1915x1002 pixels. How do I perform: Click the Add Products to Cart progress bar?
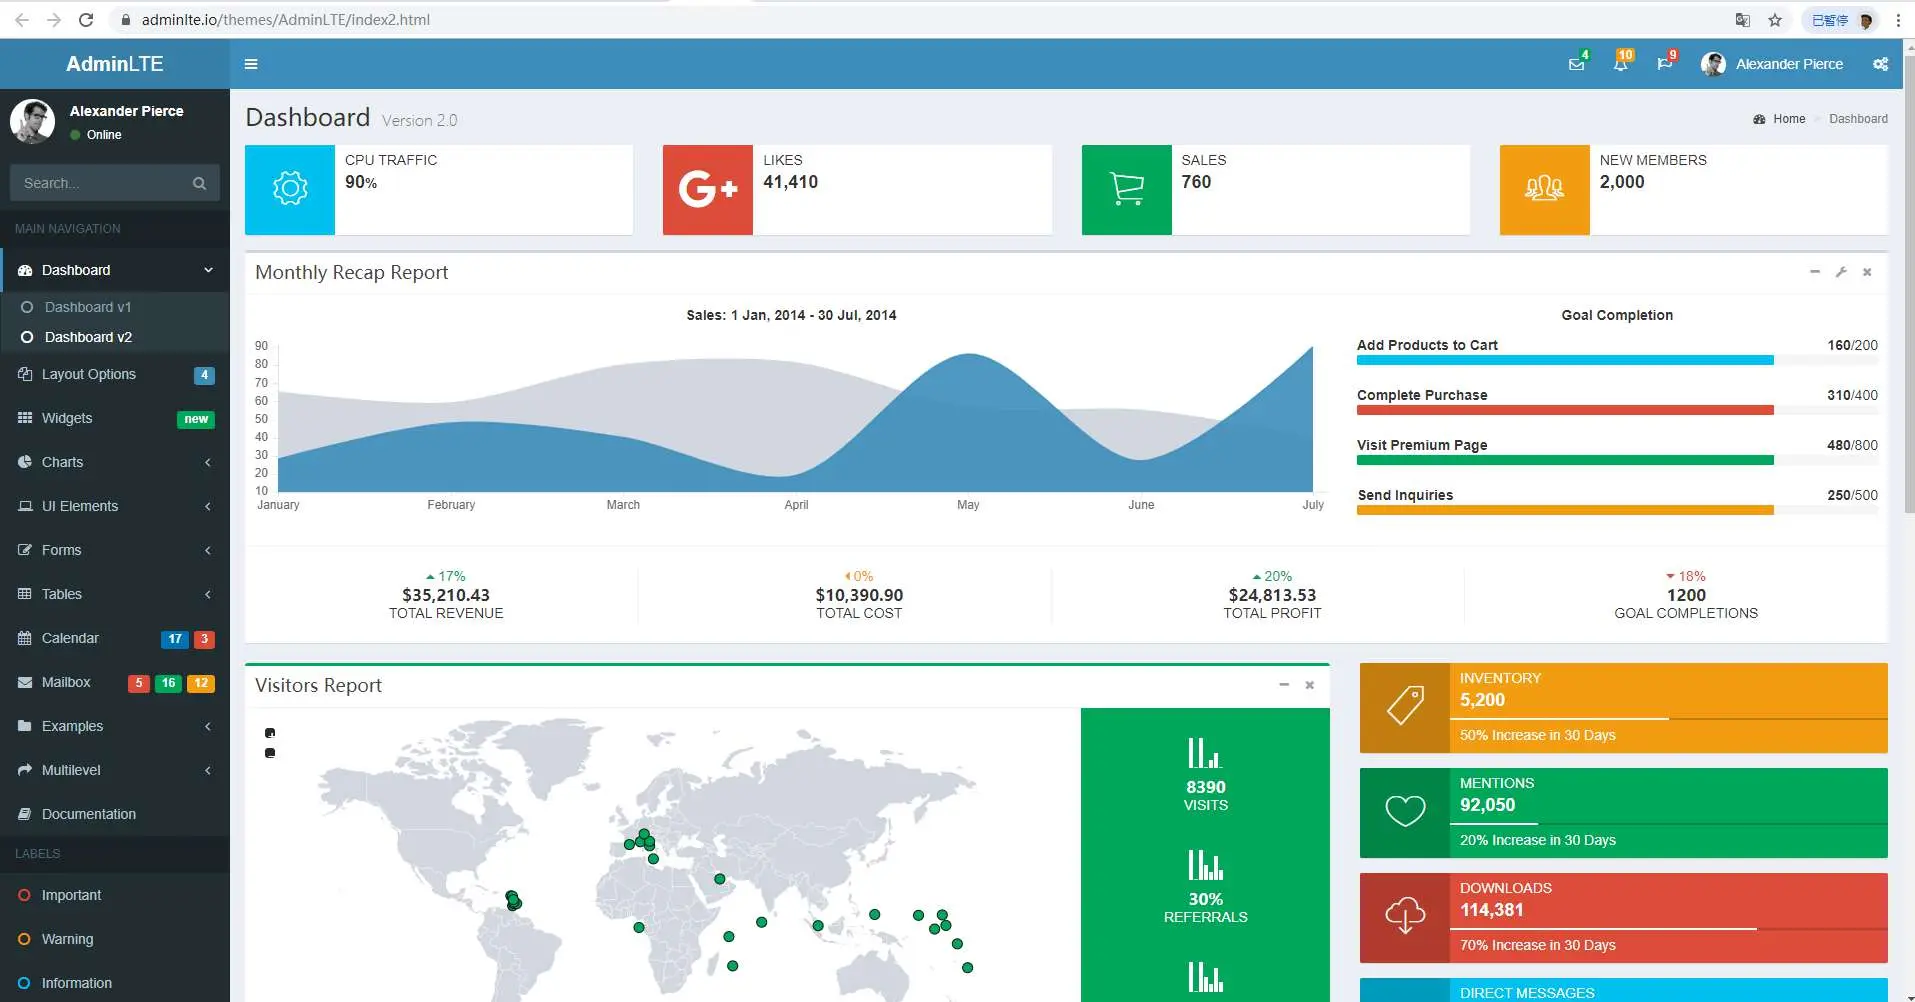click(x=1617, y=360)
